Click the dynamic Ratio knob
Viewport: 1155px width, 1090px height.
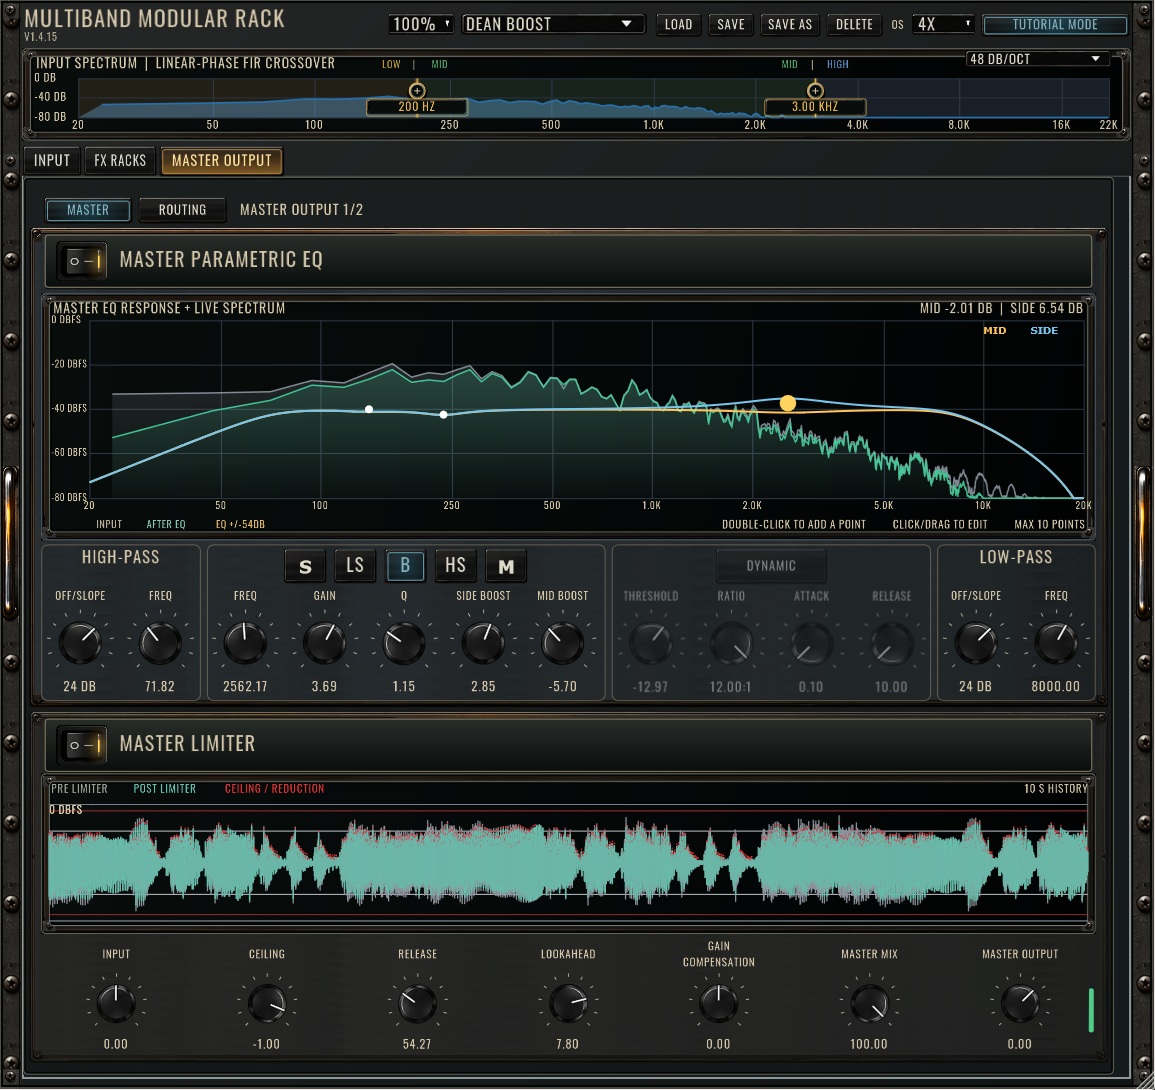coord(731,642)
